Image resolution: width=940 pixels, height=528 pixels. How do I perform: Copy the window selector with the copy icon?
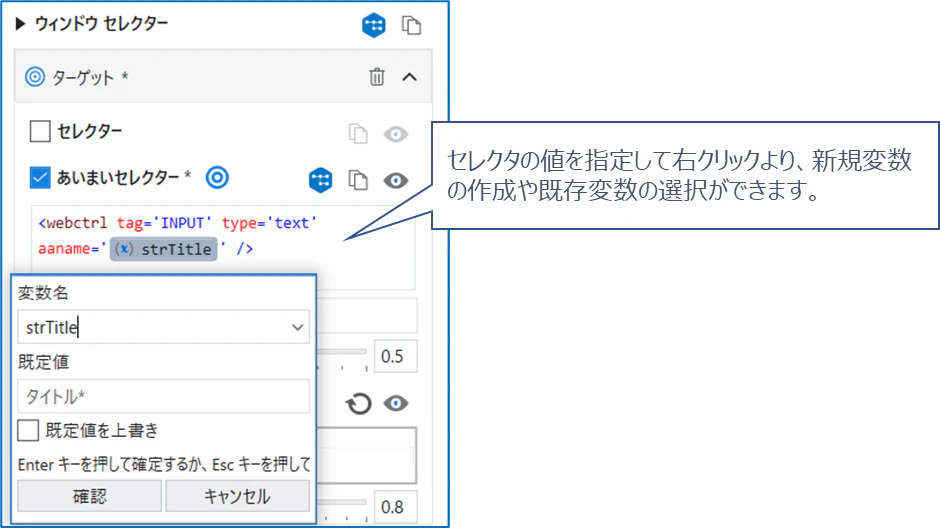pyautogui.click(x=411, y=25)
